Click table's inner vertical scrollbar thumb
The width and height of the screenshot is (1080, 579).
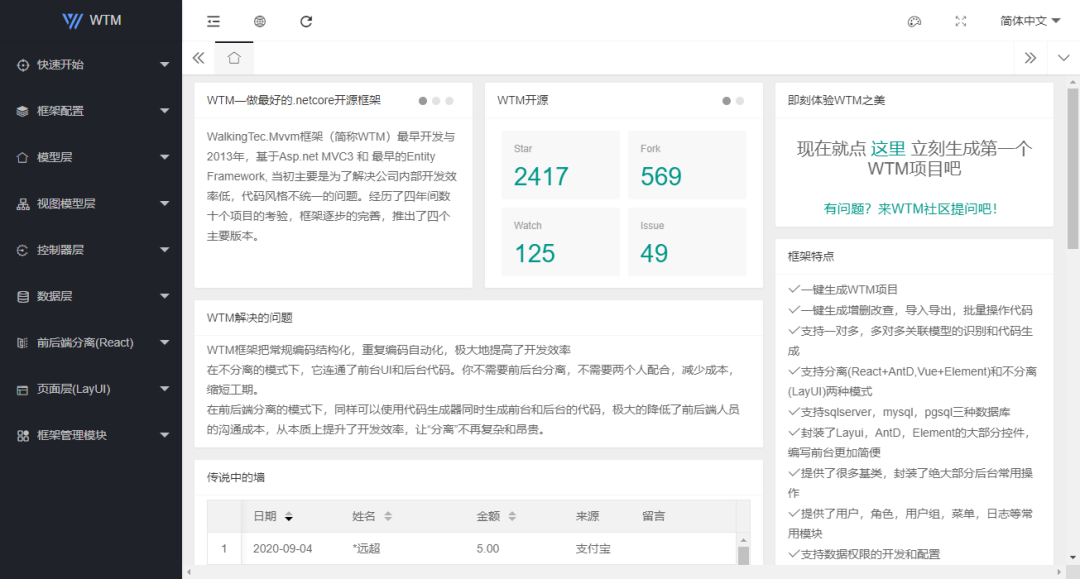click(743, 556)
